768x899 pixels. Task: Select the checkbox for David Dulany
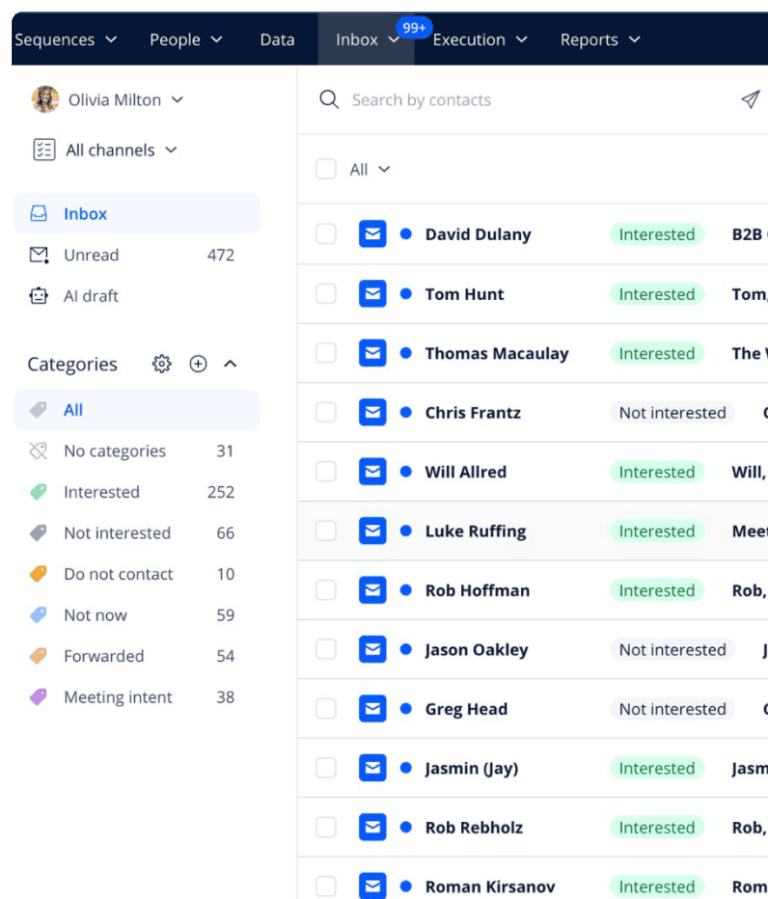(x=326, y=234)
